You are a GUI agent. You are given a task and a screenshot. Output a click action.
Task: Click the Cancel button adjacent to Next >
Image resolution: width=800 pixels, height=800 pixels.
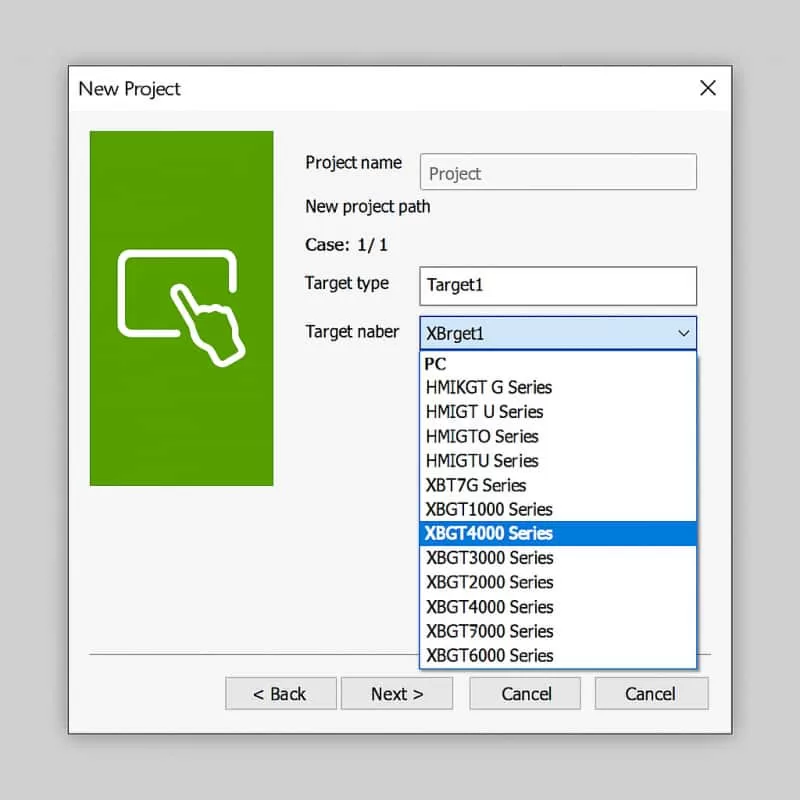point(526,693)
